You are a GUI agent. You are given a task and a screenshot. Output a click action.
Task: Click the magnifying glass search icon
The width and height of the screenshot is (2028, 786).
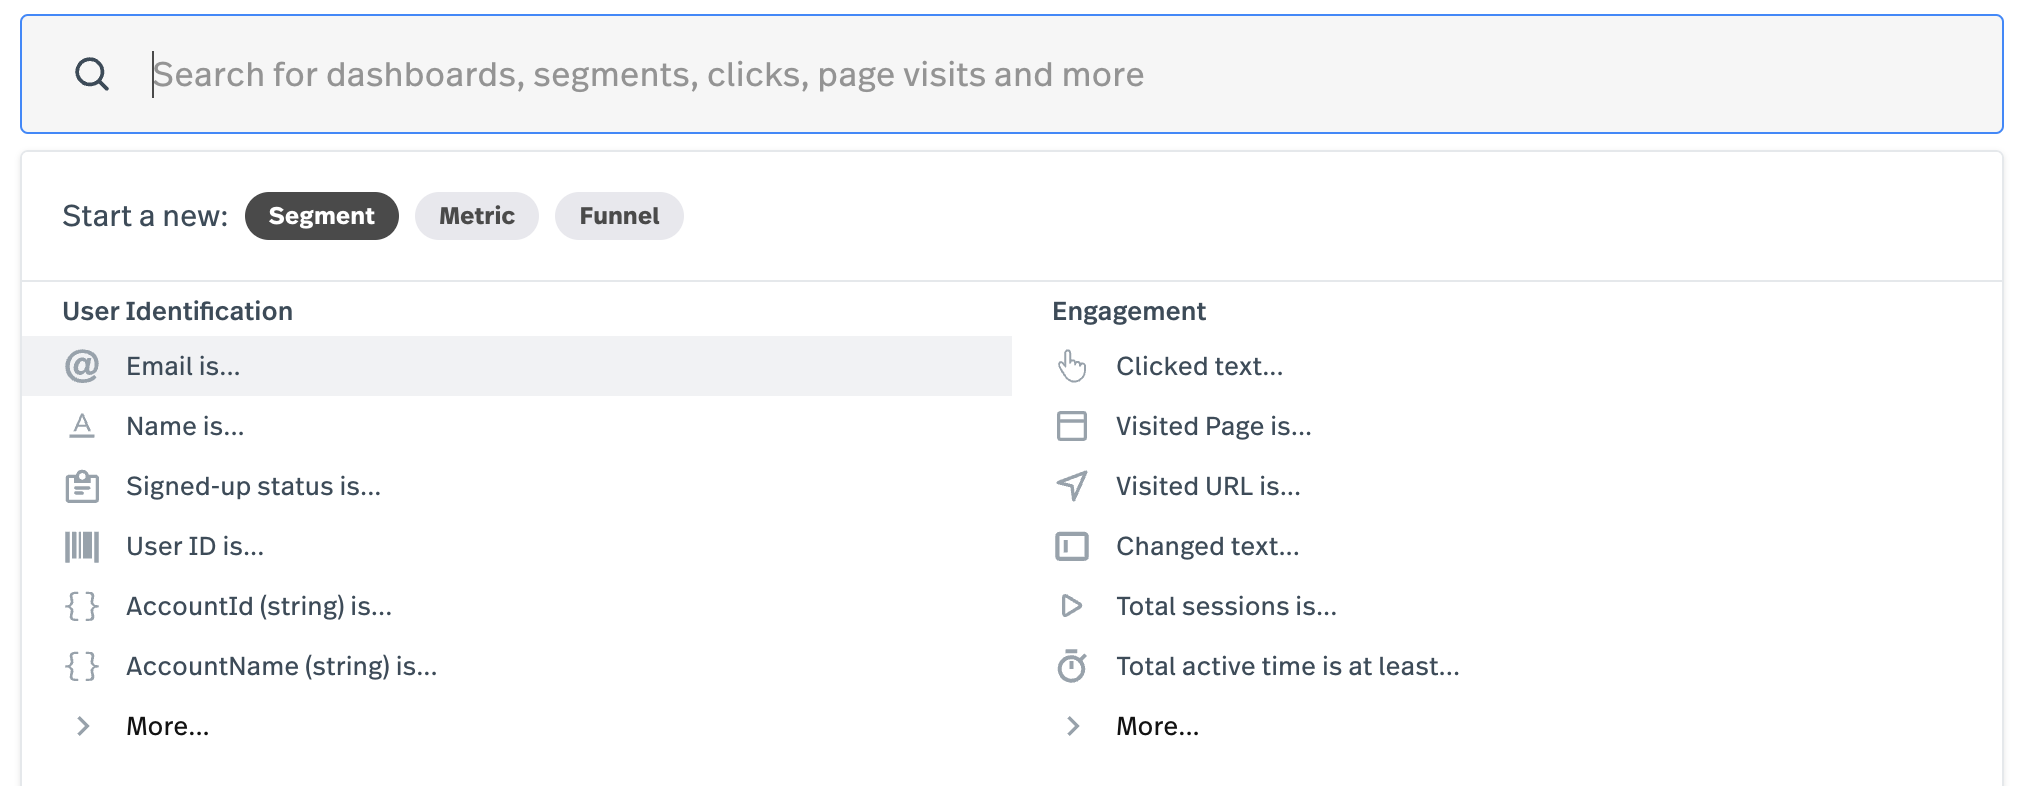[92, 74]
